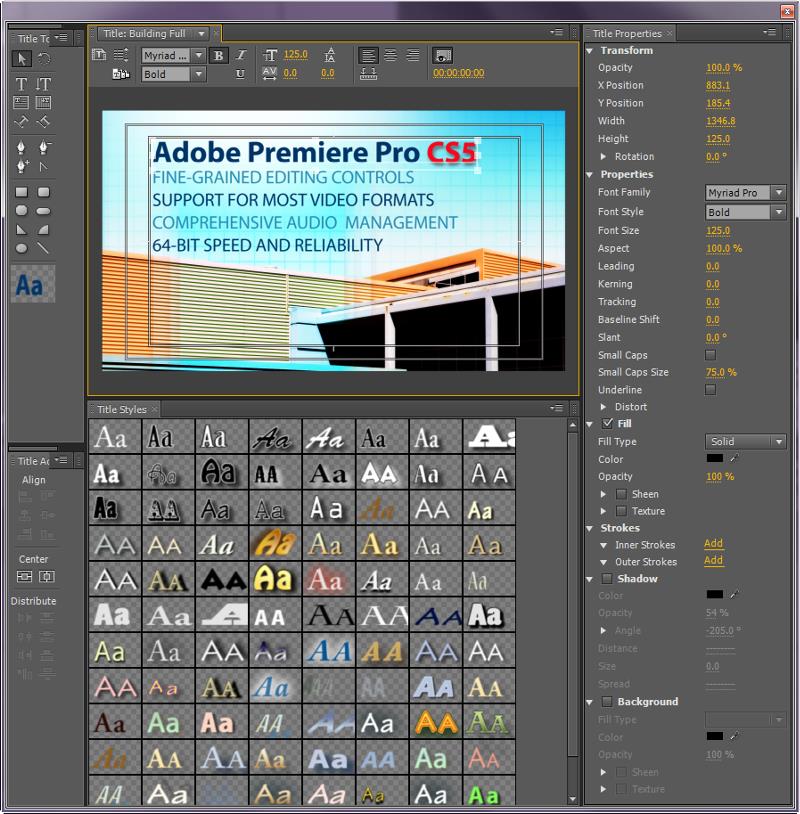This screenshot has width=800, height=814.
Task: Enable the Sheen checkbox under Fill
Action: tap(621, 494)
